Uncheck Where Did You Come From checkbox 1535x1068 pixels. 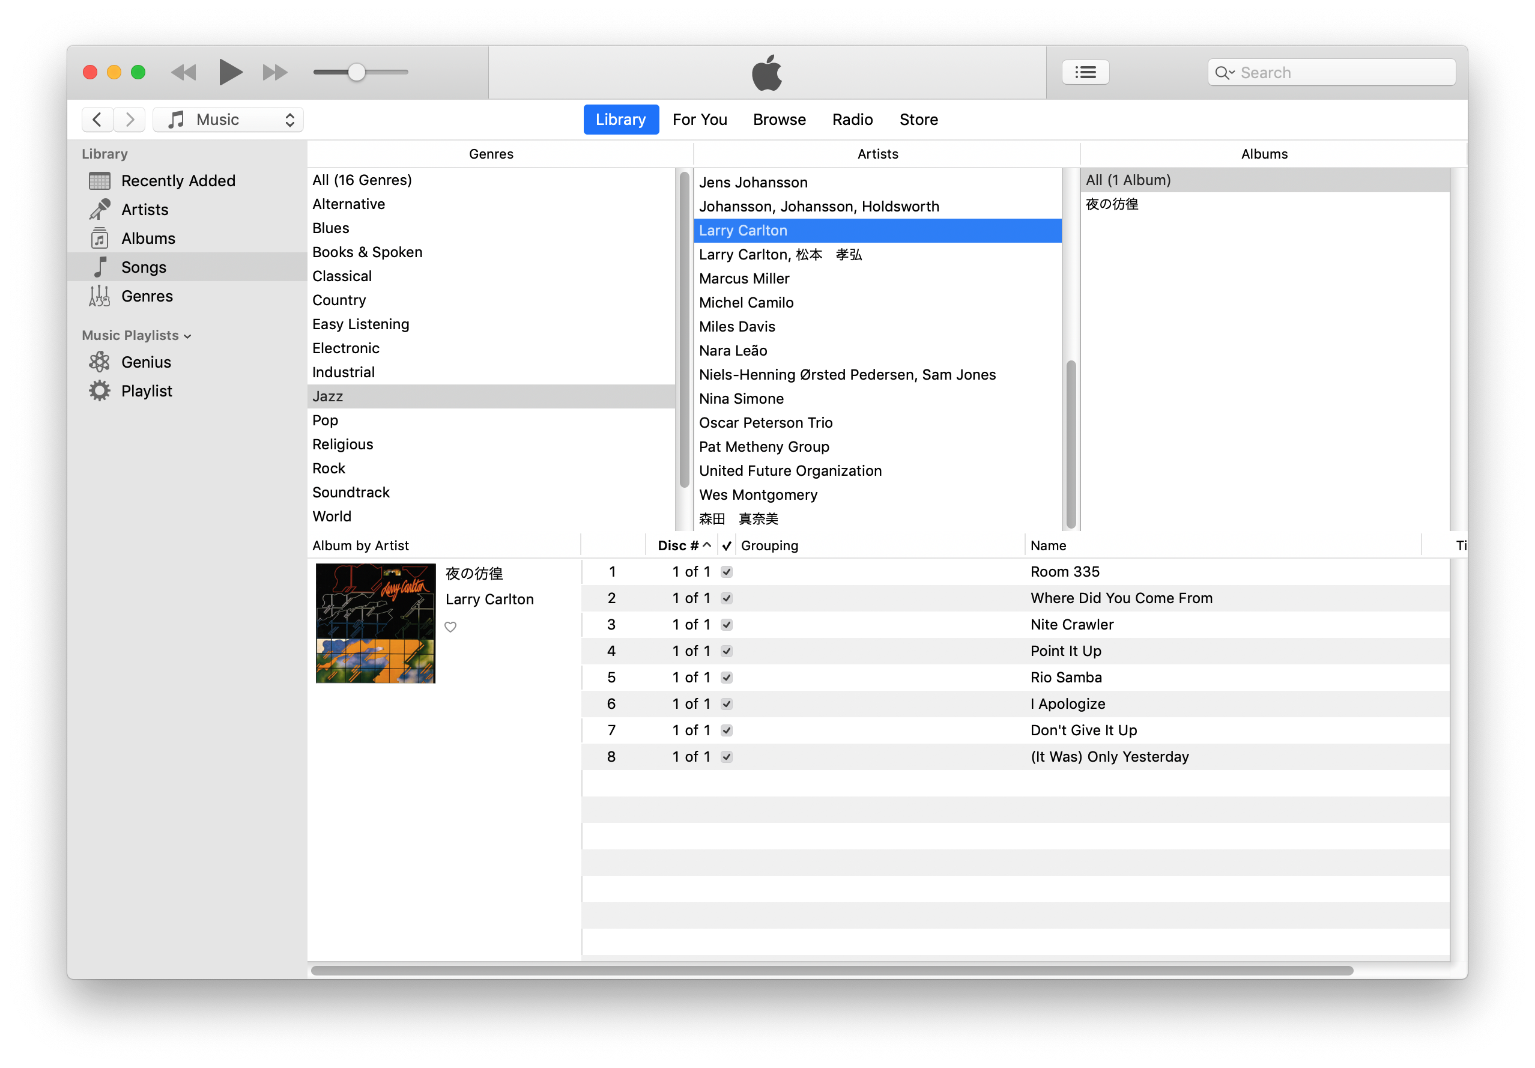[727, 598]
